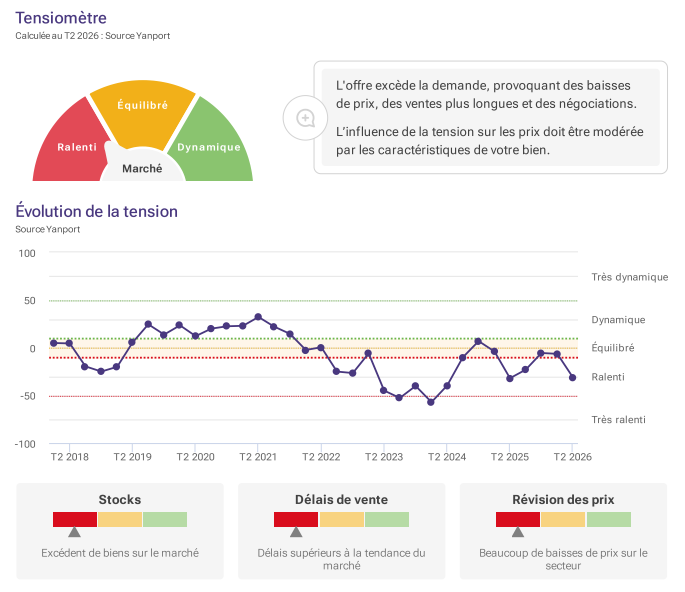Click the Très dynamique zone label

click(630, 277)
